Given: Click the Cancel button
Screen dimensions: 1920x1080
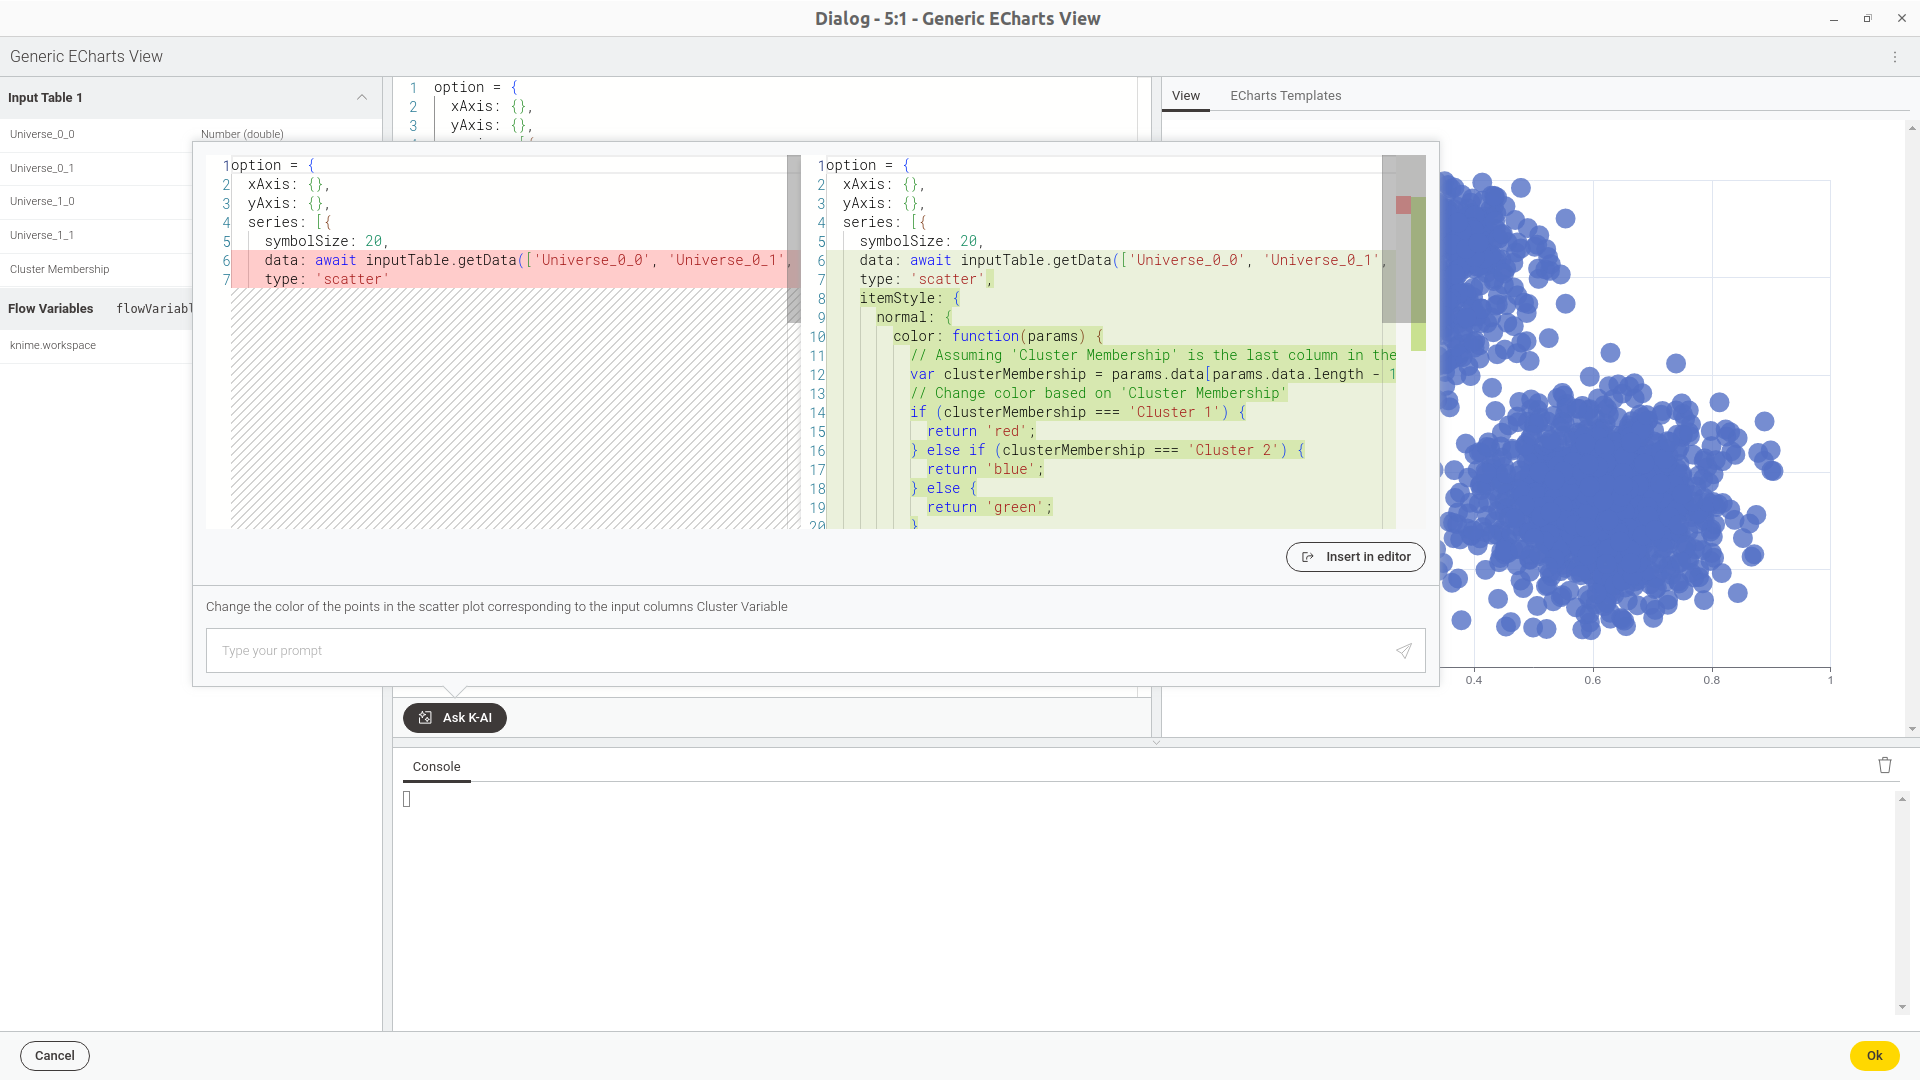Looking at the screenshot, I should click(x=54, y=1055).
